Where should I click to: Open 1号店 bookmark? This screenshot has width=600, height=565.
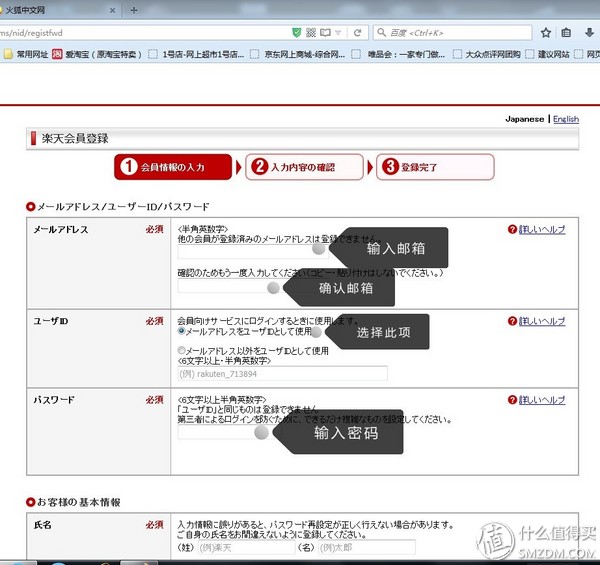196,54
